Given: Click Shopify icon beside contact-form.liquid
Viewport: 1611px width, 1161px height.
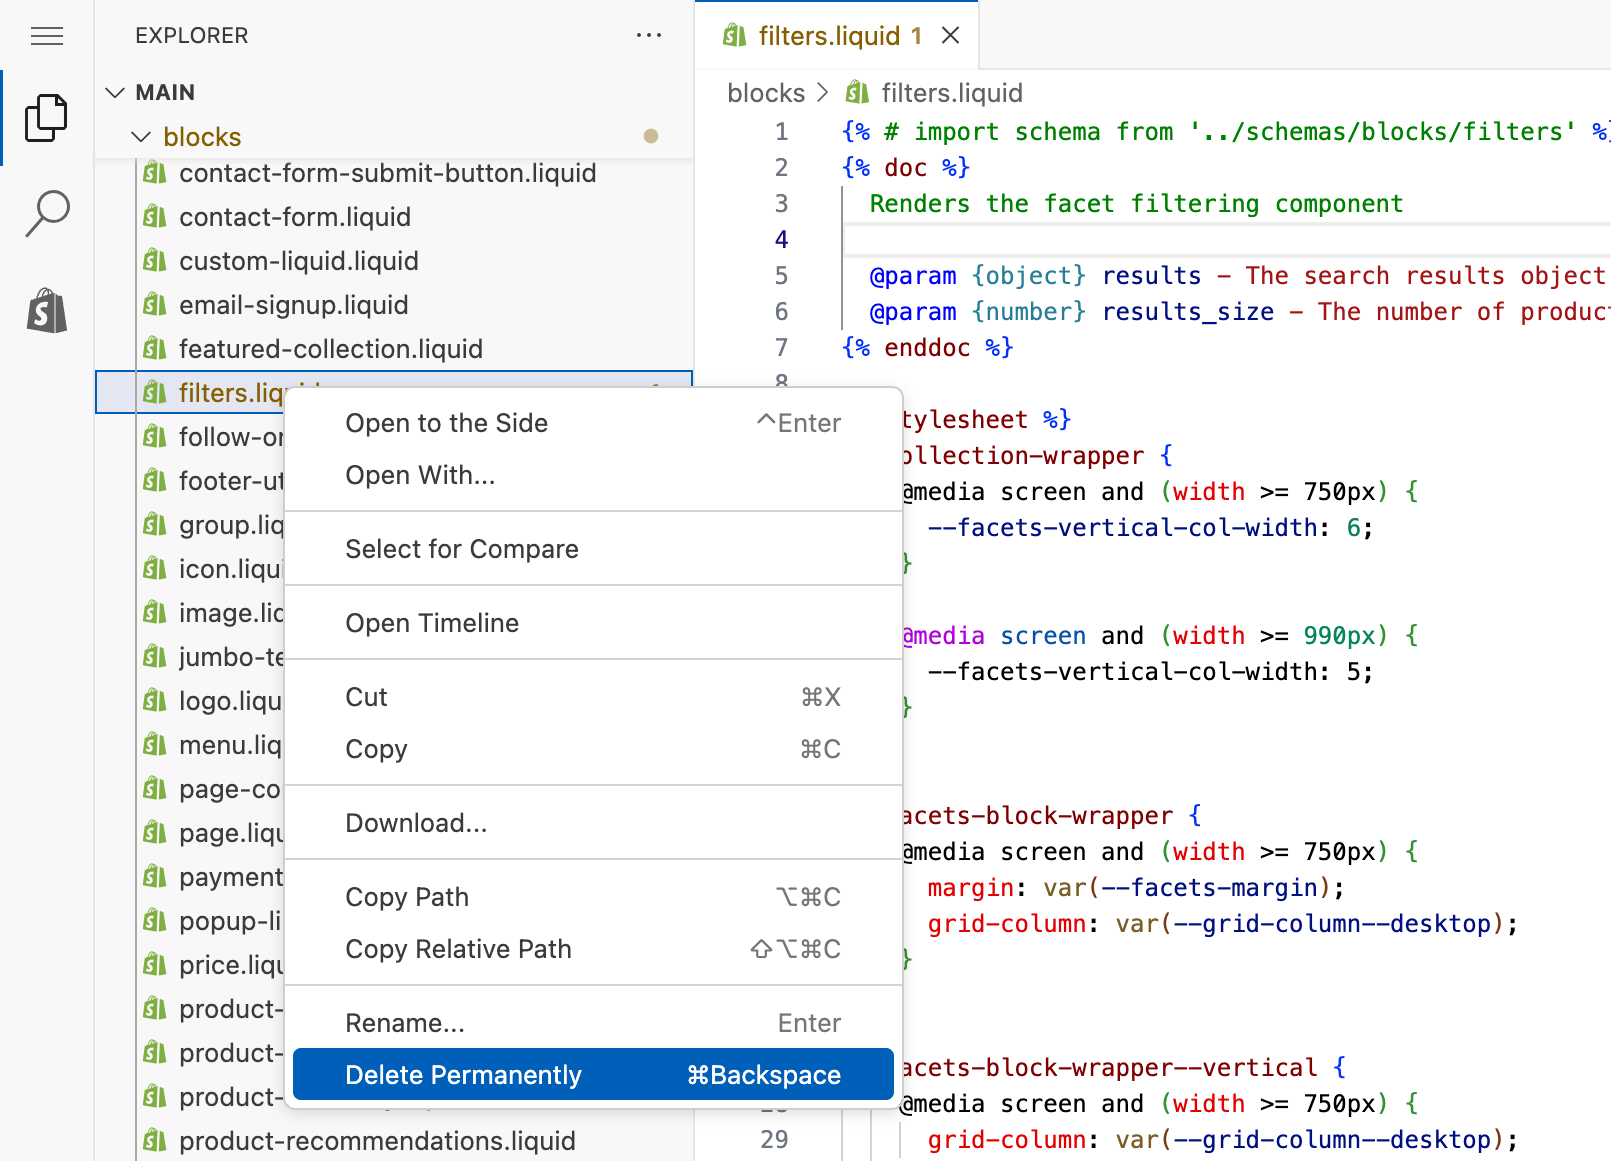Looking at the screenshot, I should (x=155, y=216).
